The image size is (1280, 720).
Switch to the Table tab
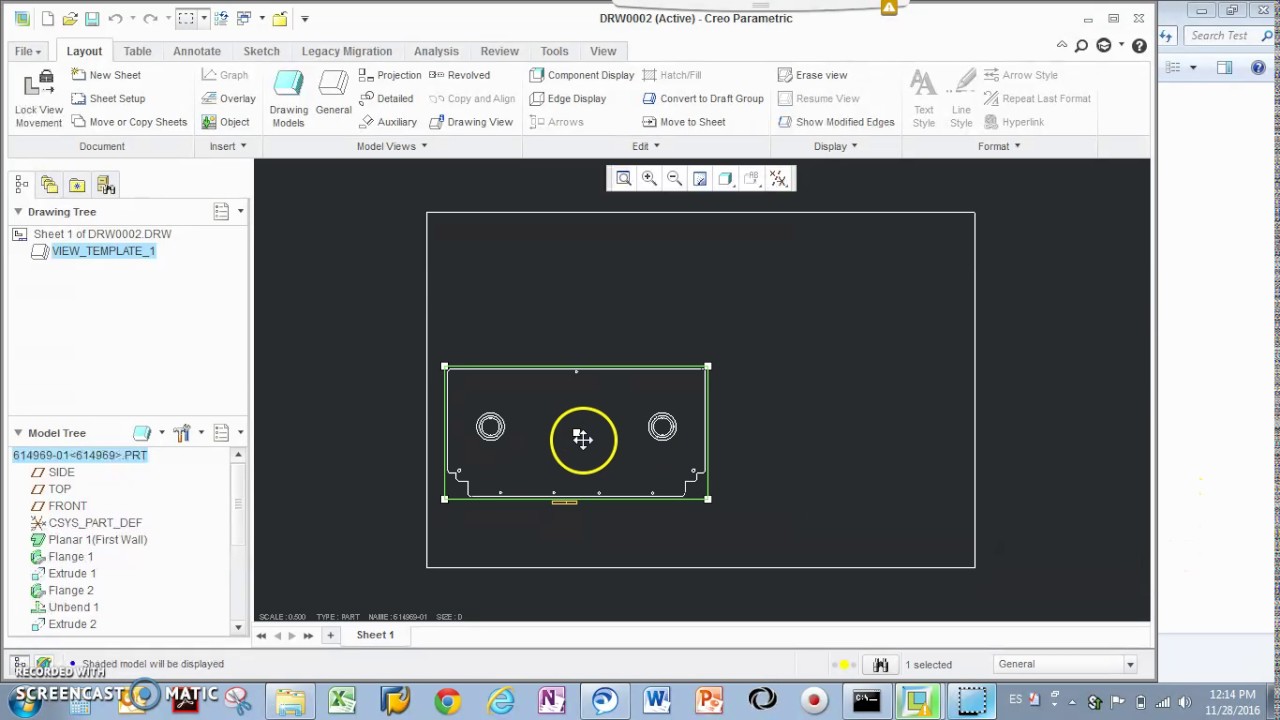pos(137,51)
